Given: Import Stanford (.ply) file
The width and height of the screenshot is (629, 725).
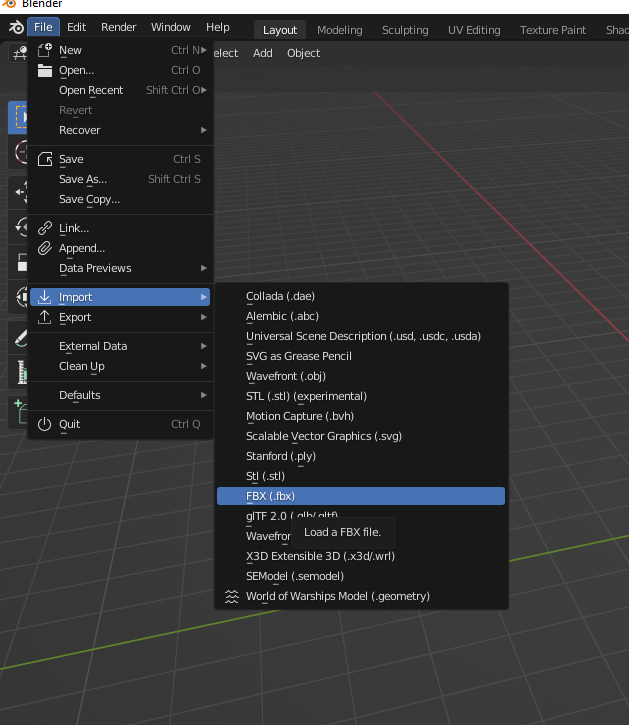Looking at the screenshot, I should (x=361, y=456).
